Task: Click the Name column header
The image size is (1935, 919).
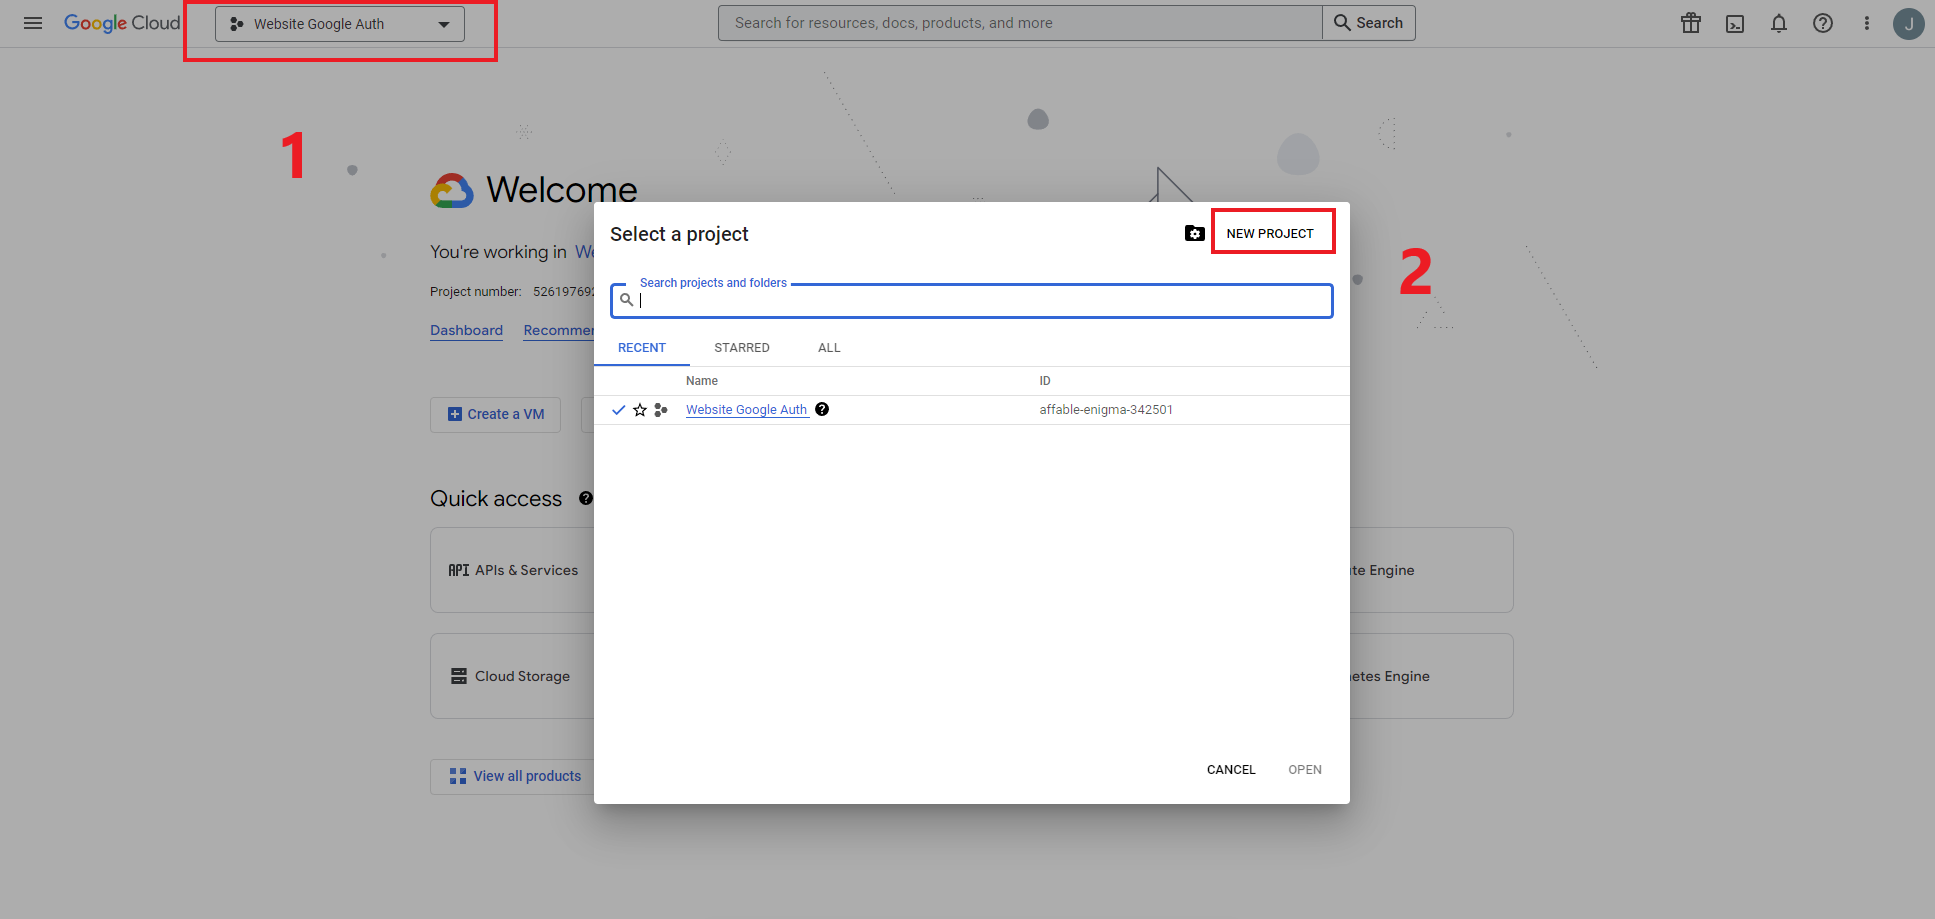Action: [702, 381]
